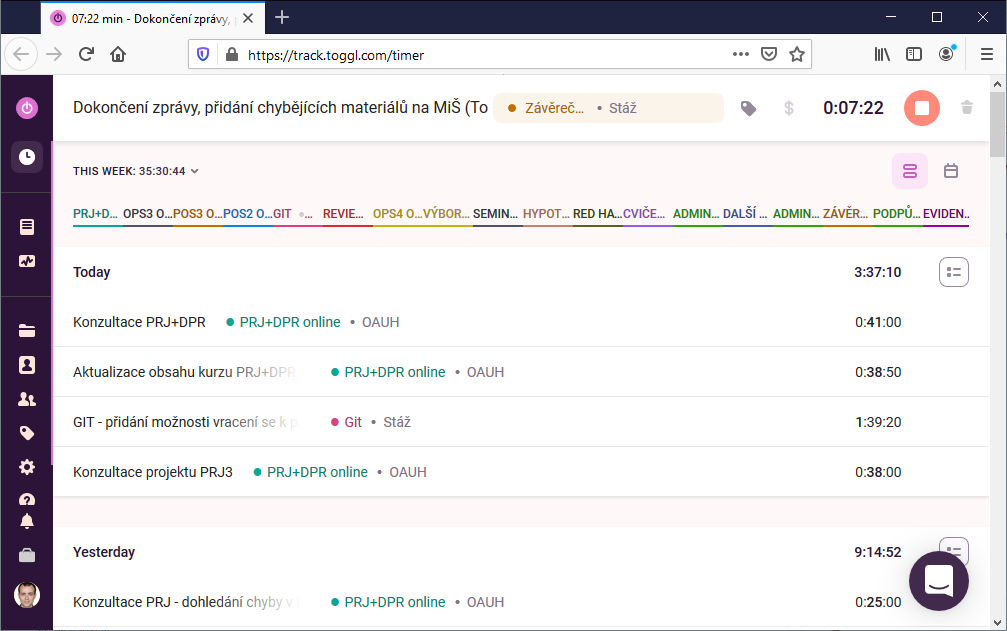Open Tags page from sidebar

[x=27, y=433]
